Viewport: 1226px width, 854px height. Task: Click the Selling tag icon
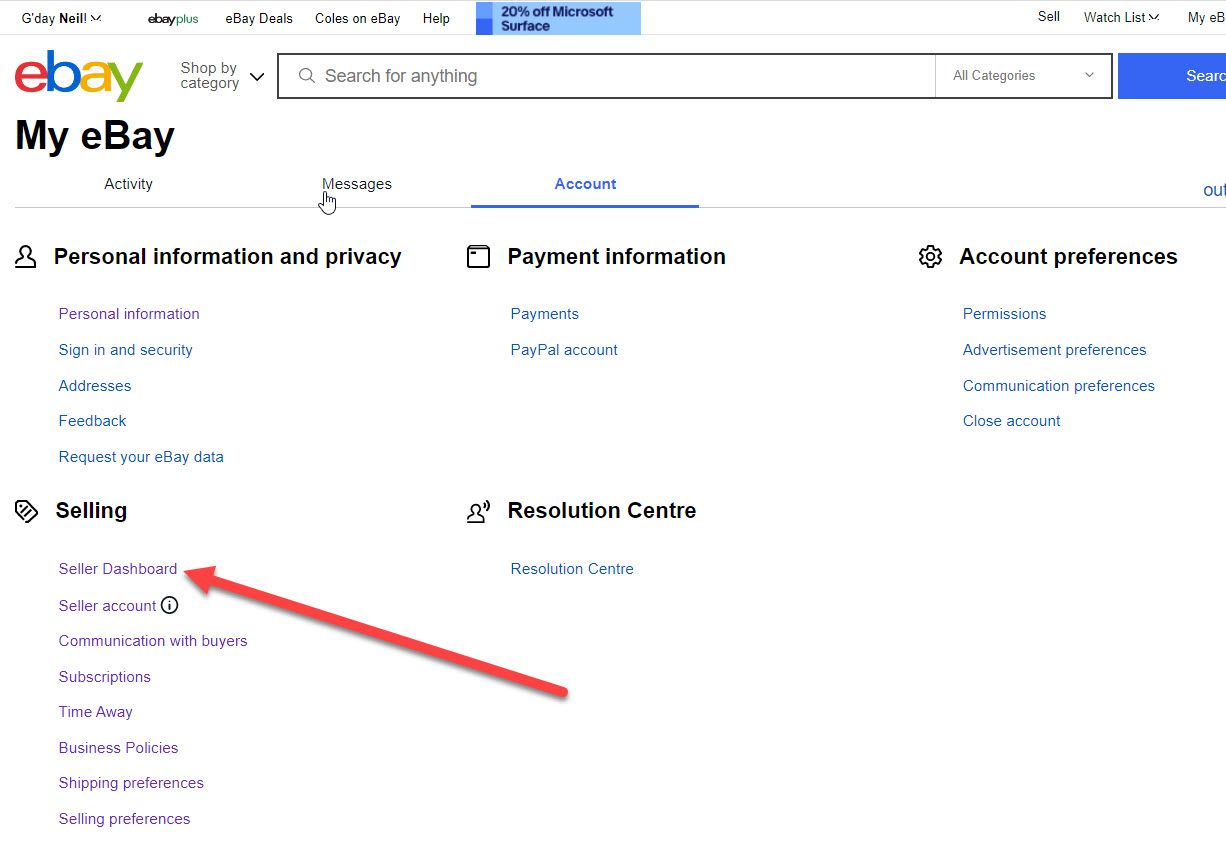click(x=26, y=511)
